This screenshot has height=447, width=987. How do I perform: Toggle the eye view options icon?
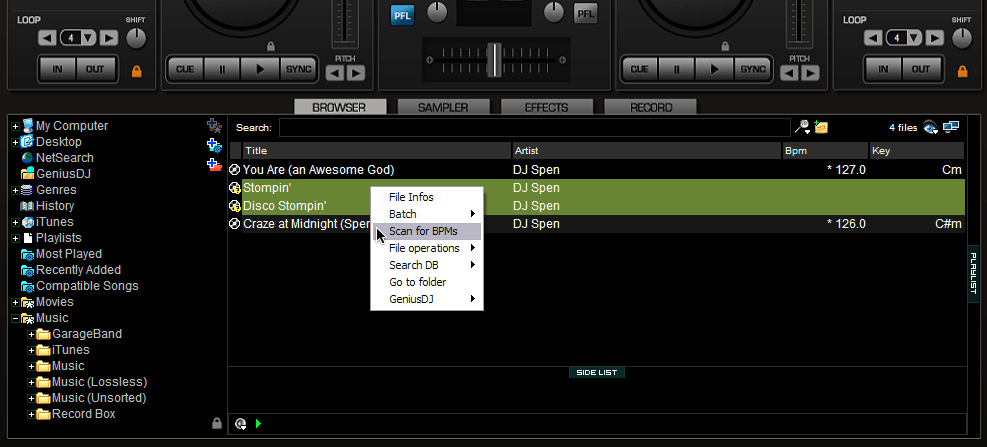coord(930,127)
